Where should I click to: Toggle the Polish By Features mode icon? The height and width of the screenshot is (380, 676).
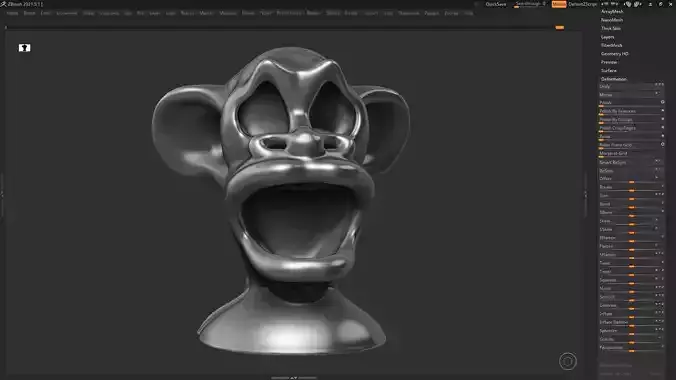[x=663, y=111]
